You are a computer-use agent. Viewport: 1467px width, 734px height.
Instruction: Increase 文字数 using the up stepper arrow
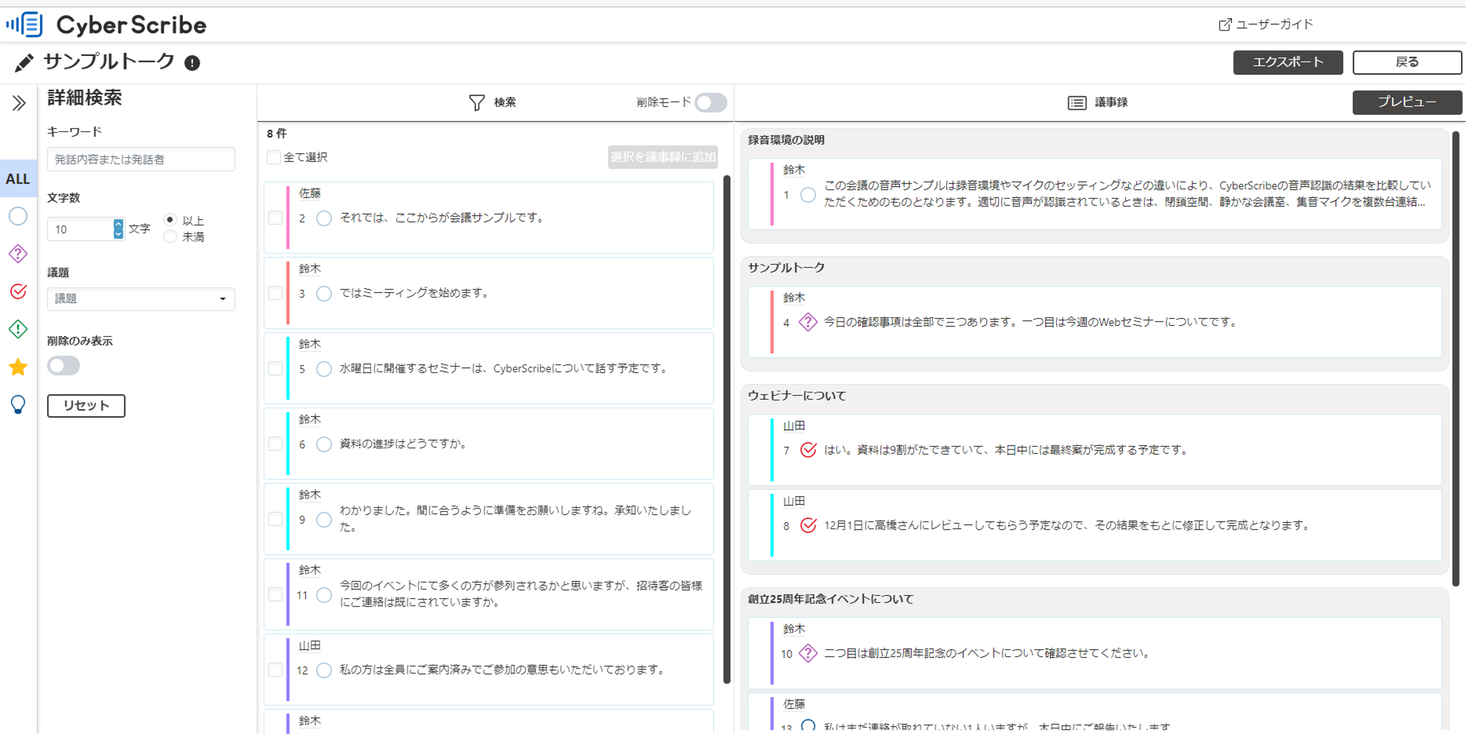[117, 223]
